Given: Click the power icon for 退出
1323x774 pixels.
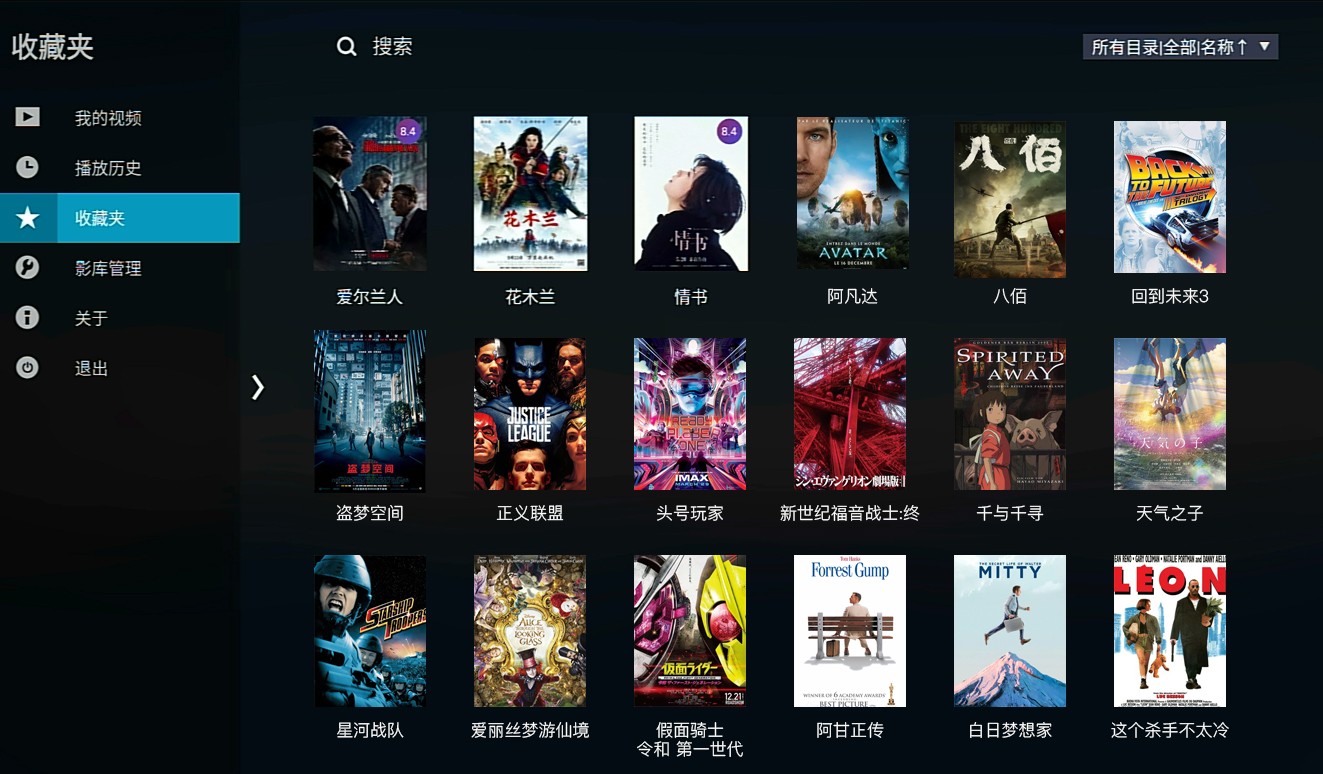Looking at the screenshot, I should (x=27, y=367).
